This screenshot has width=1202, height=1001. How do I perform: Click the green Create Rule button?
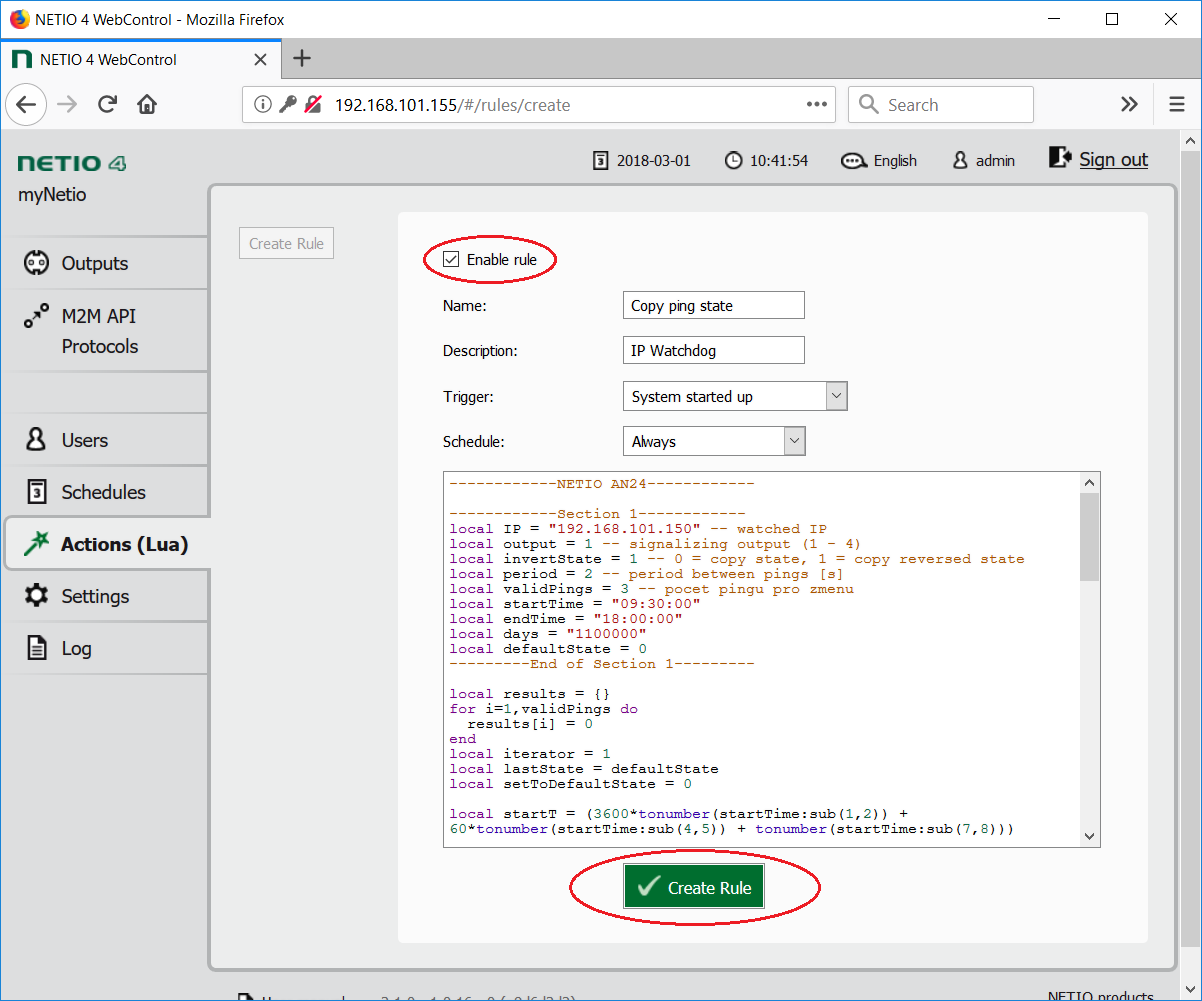[694, 887]
